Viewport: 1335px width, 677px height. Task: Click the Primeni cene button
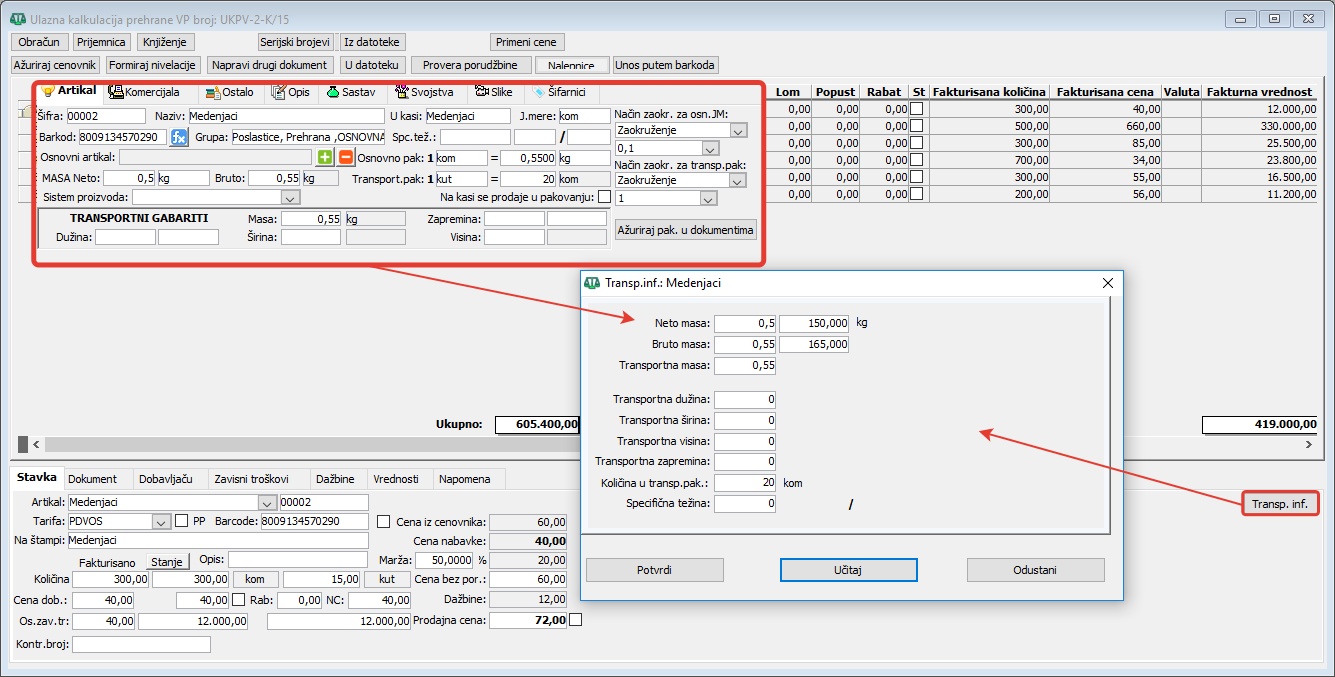(528, 42)
